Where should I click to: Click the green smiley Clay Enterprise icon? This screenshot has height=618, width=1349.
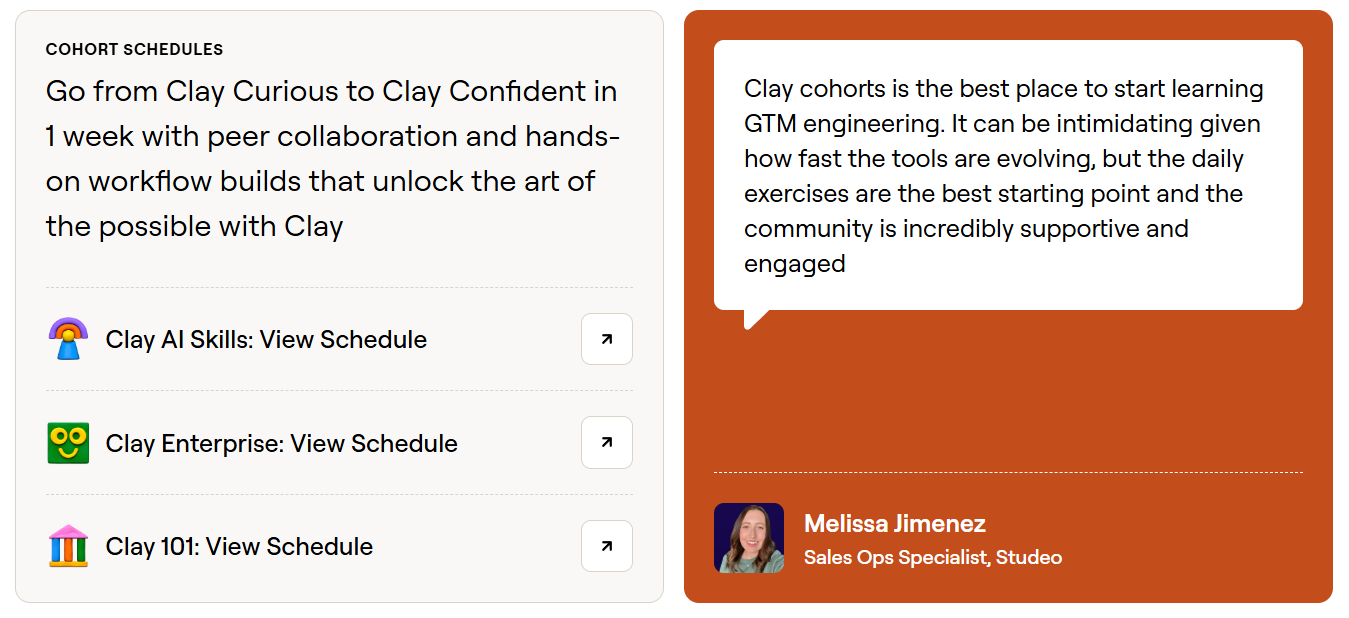tap(68, 443)
